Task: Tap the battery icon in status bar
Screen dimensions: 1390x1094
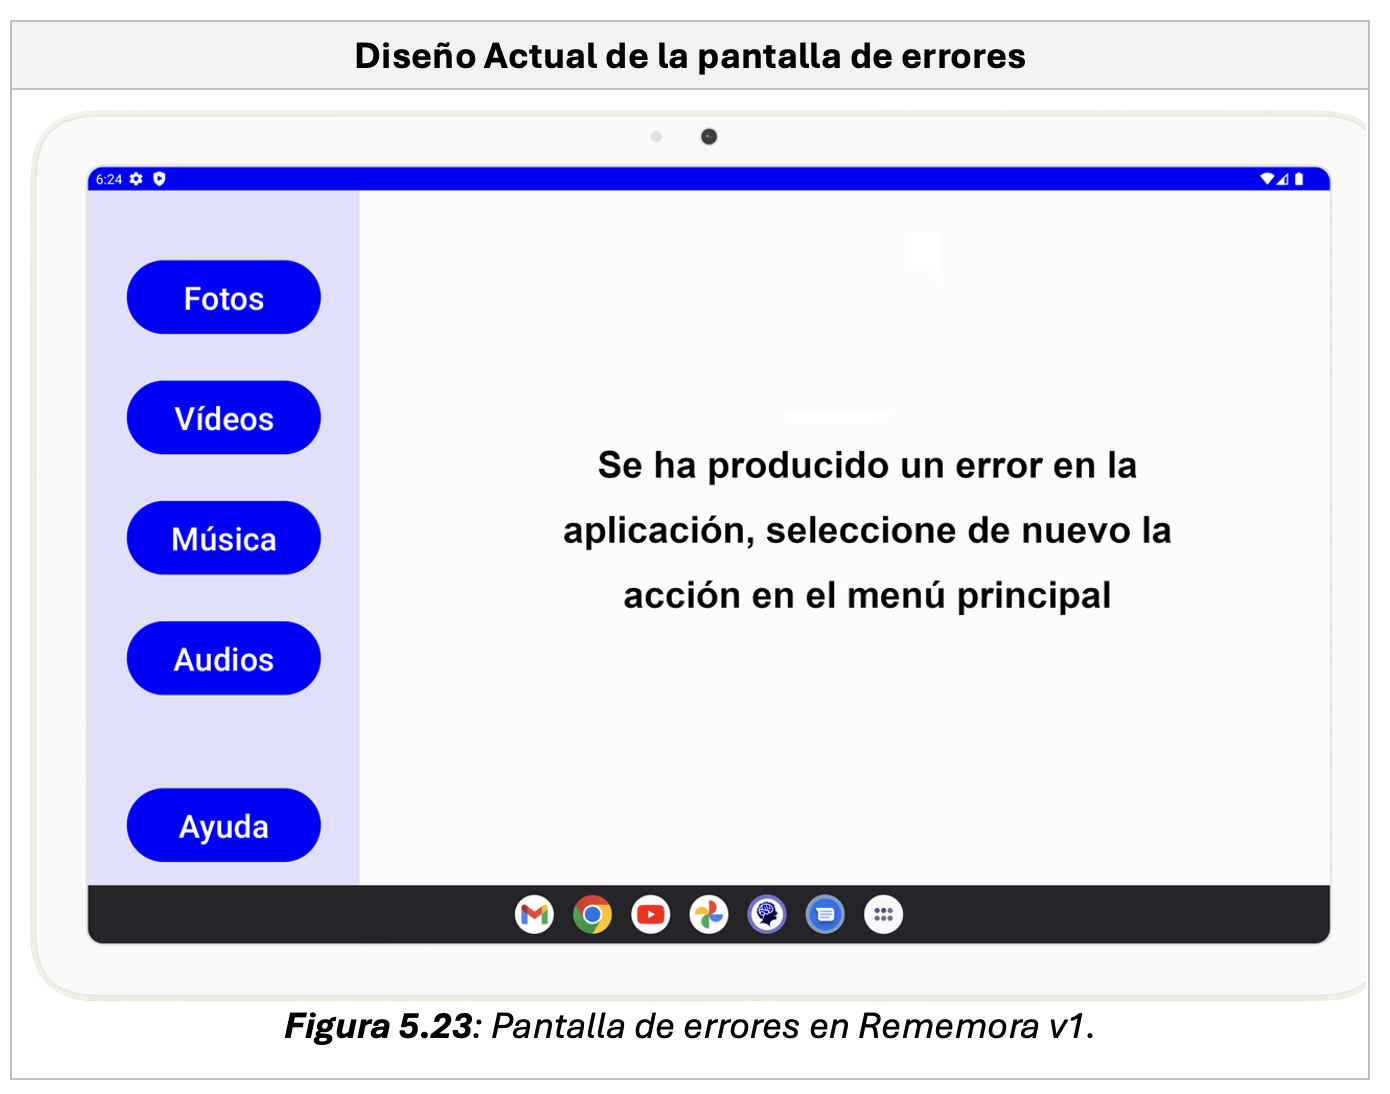Action: (1299, 179)
